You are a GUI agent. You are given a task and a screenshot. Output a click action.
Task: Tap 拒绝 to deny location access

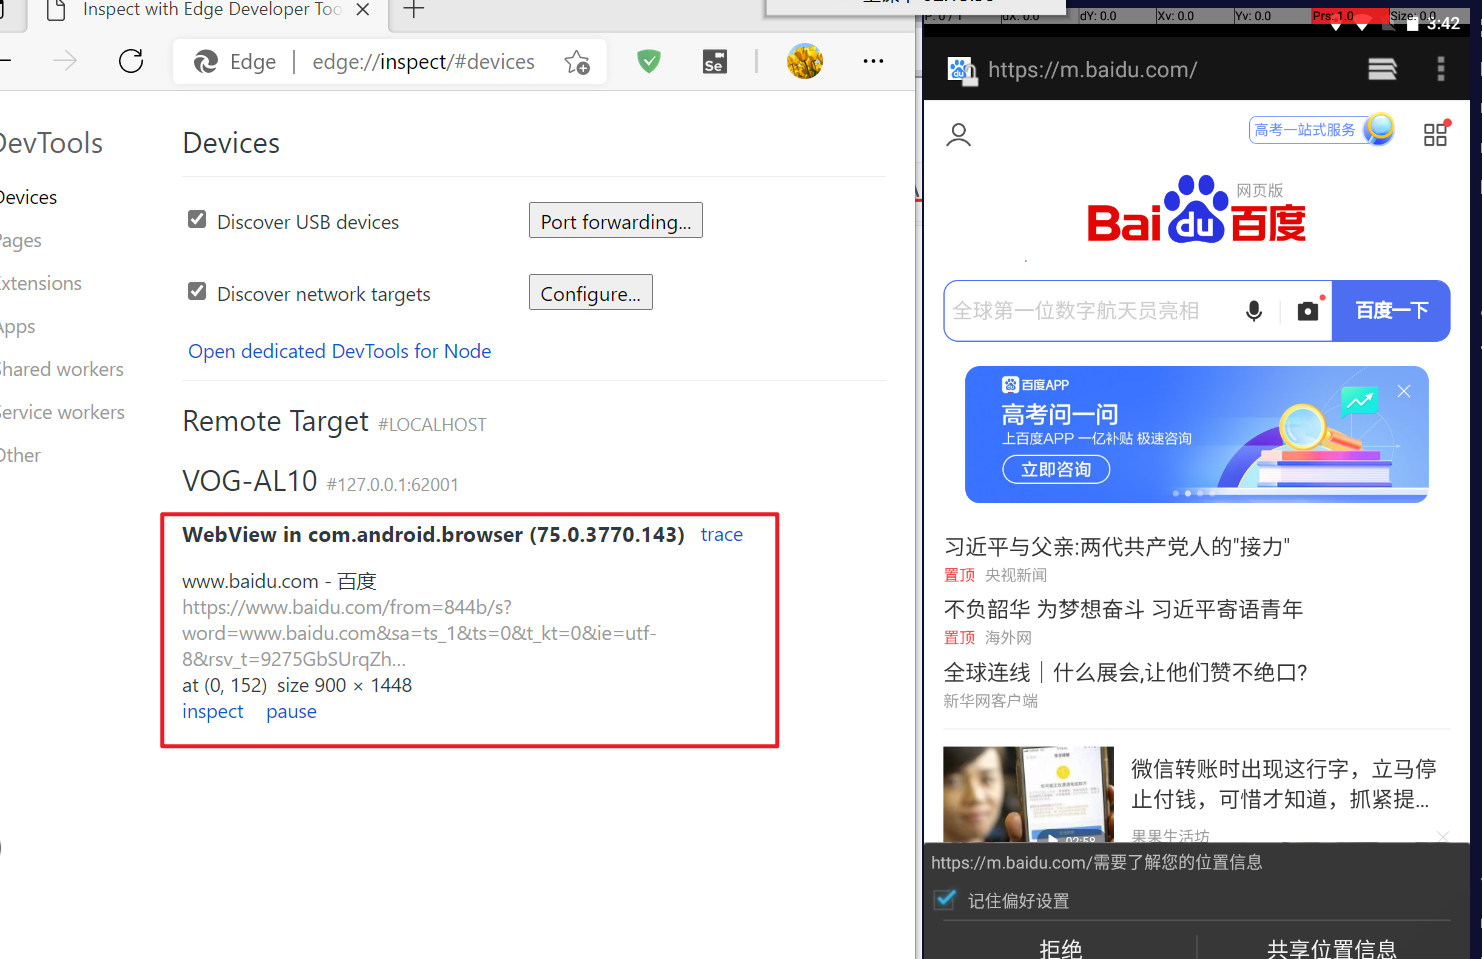[x=1060, y=947]
